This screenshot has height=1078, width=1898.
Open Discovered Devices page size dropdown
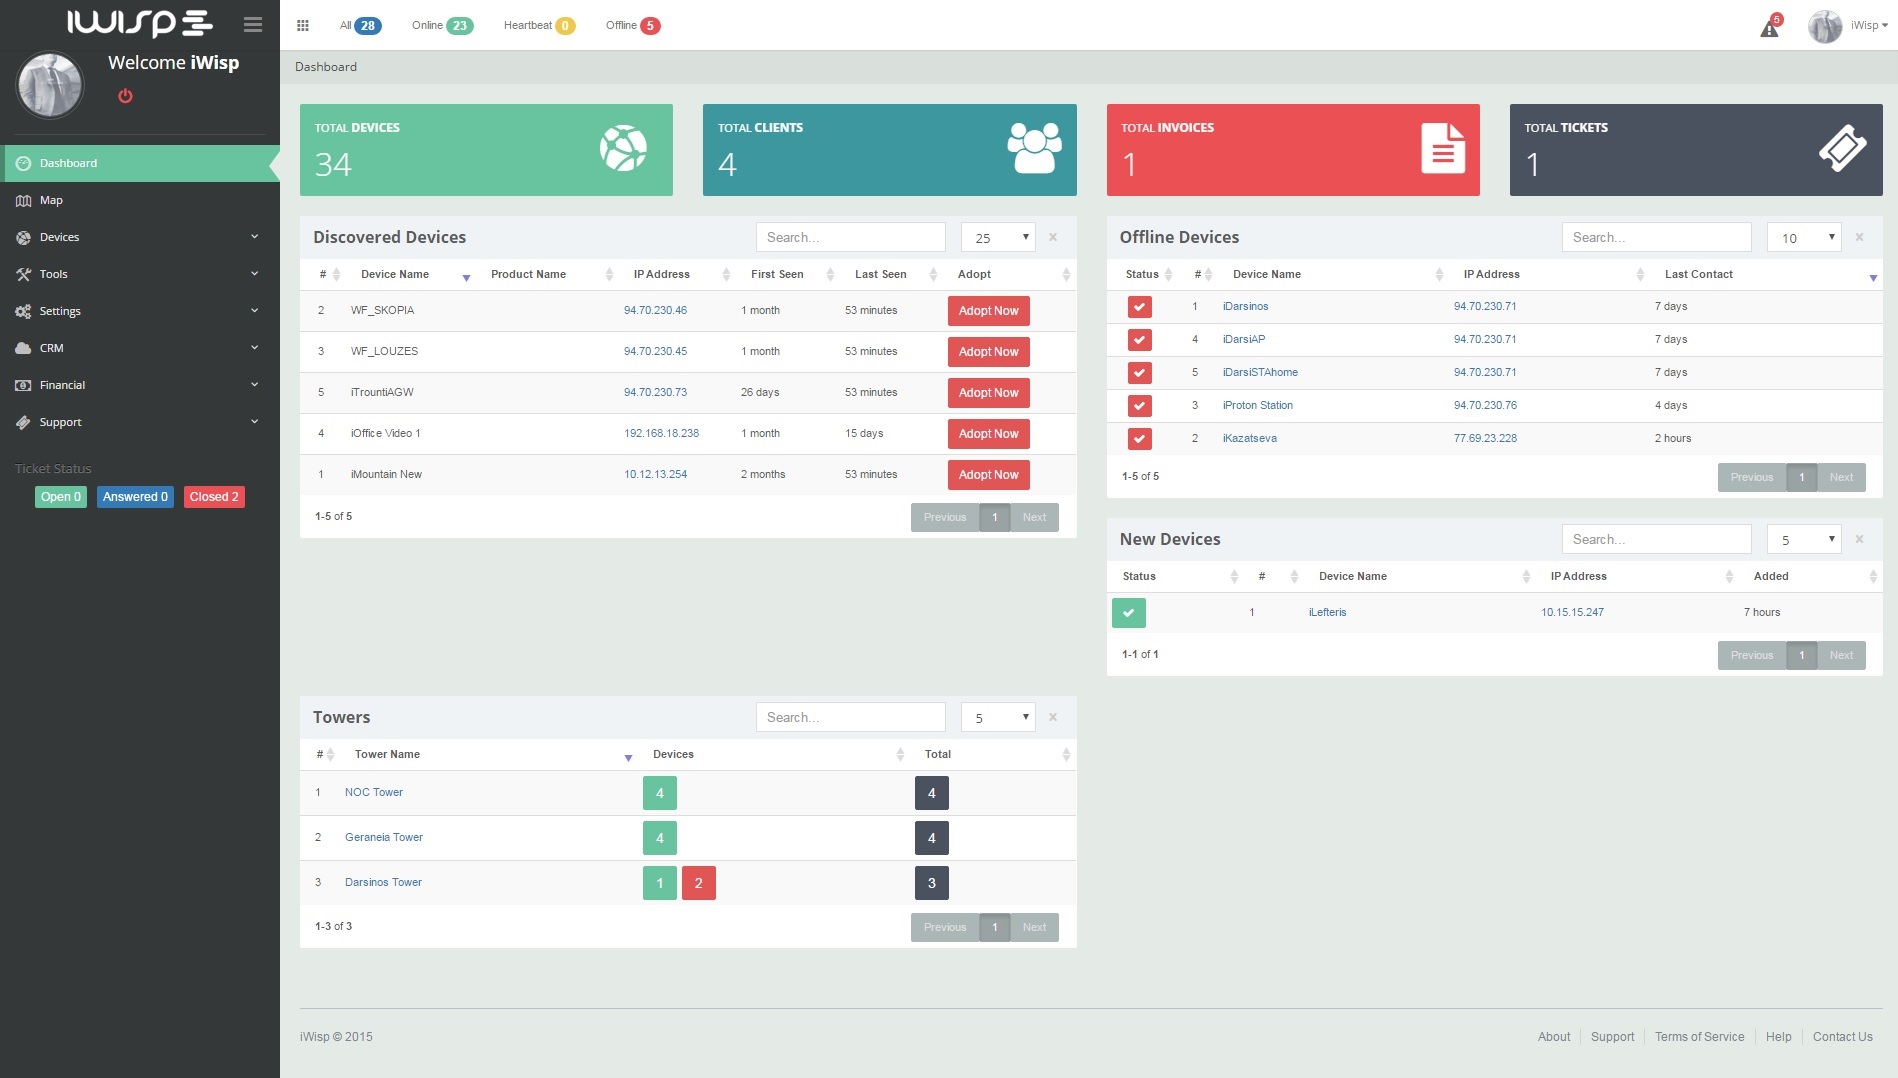tap(998, 238)
